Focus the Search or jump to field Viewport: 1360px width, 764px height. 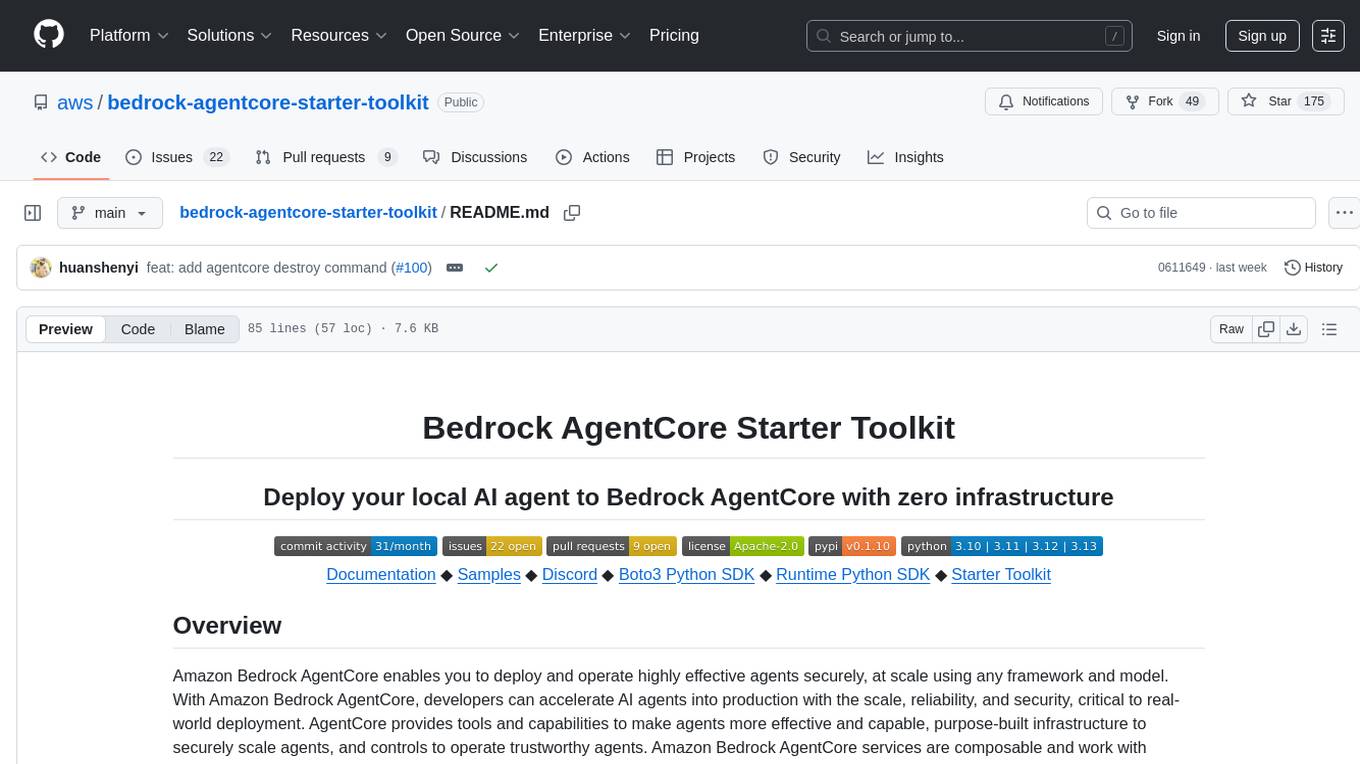pyautogui.click(x=969, y=35)
